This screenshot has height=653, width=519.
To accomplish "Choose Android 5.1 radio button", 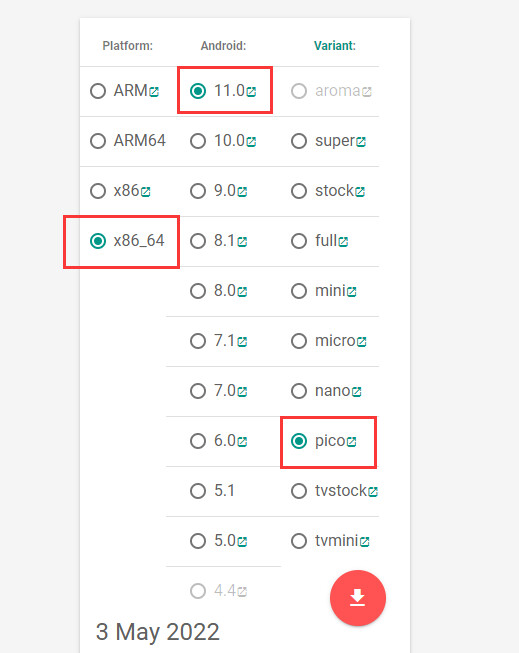I will point(198,491).
